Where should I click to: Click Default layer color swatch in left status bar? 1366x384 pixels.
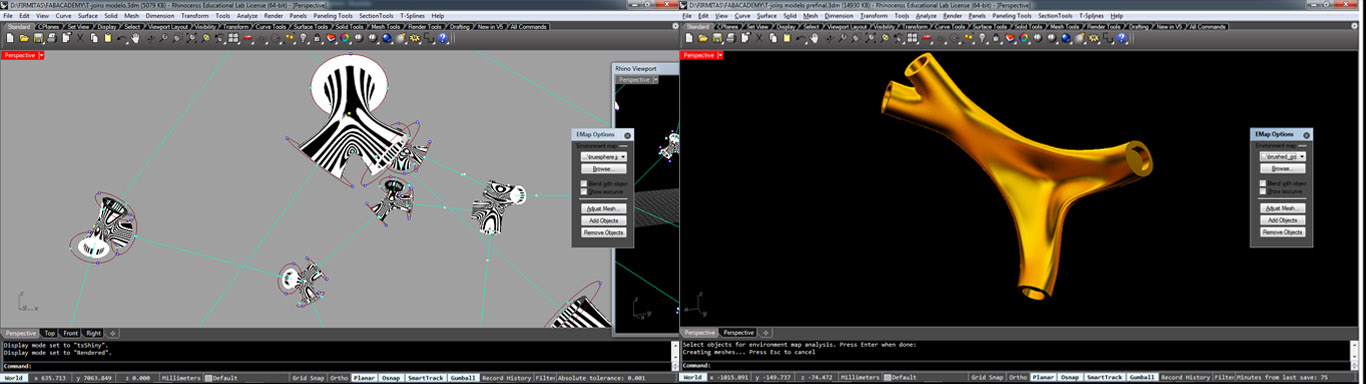coord(209,378)
